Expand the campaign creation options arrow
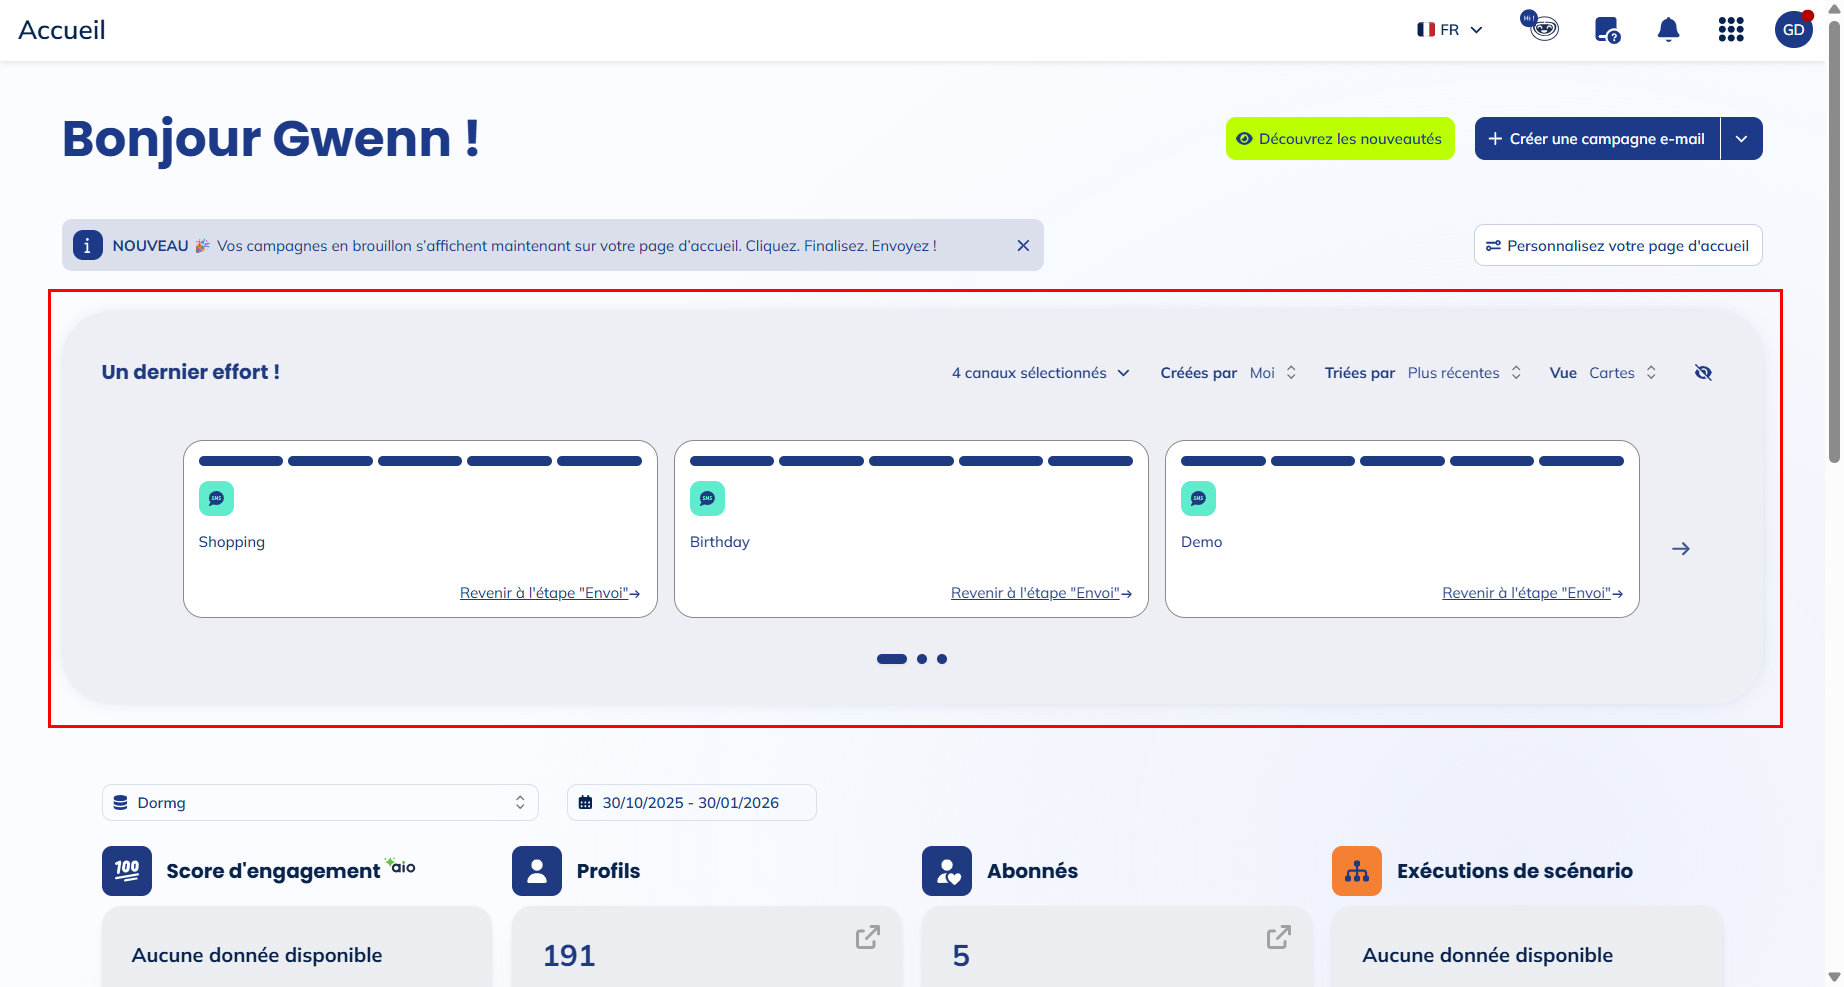This screenshot has height=987, width=1844. pyautogui.click(x=1741, y=139)
